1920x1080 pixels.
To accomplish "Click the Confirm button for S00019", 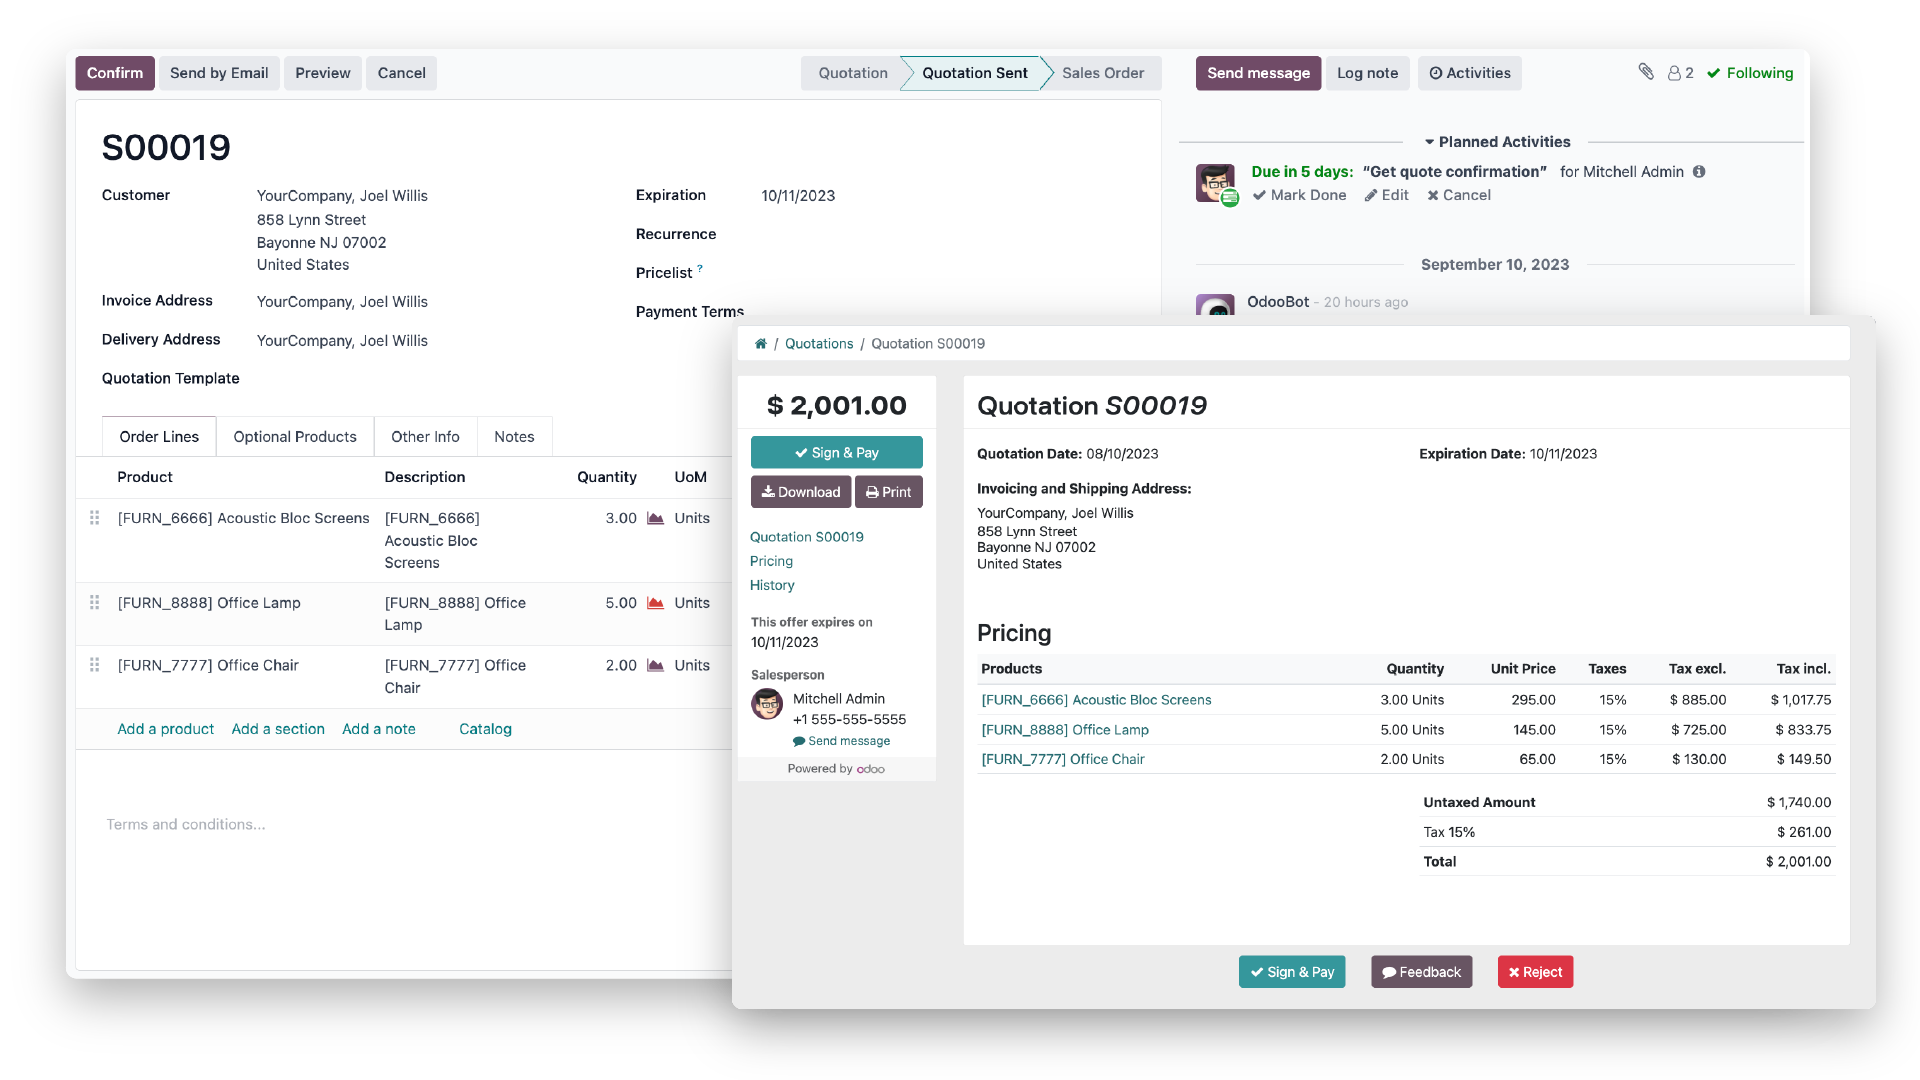I will (115, 73).
